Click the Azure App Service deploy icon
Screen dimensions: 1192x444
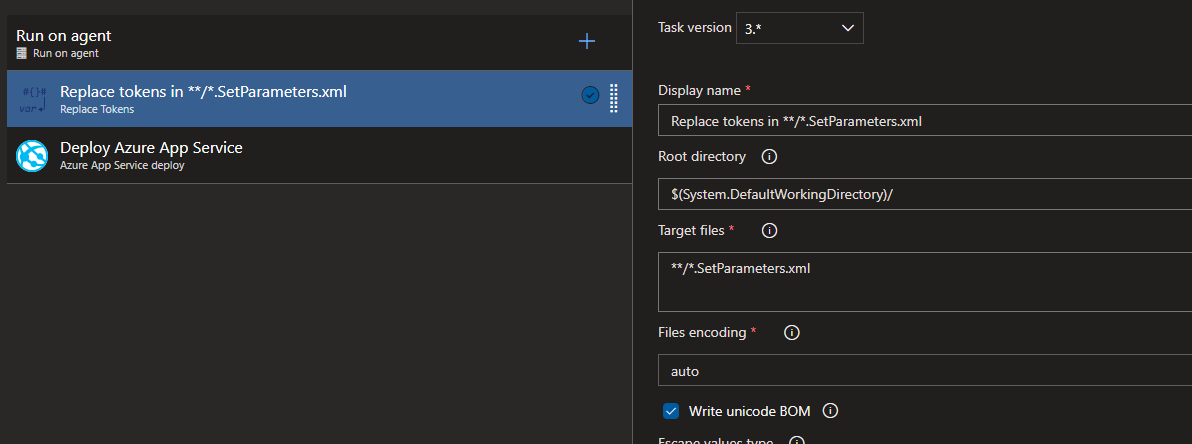pos(32,155)
